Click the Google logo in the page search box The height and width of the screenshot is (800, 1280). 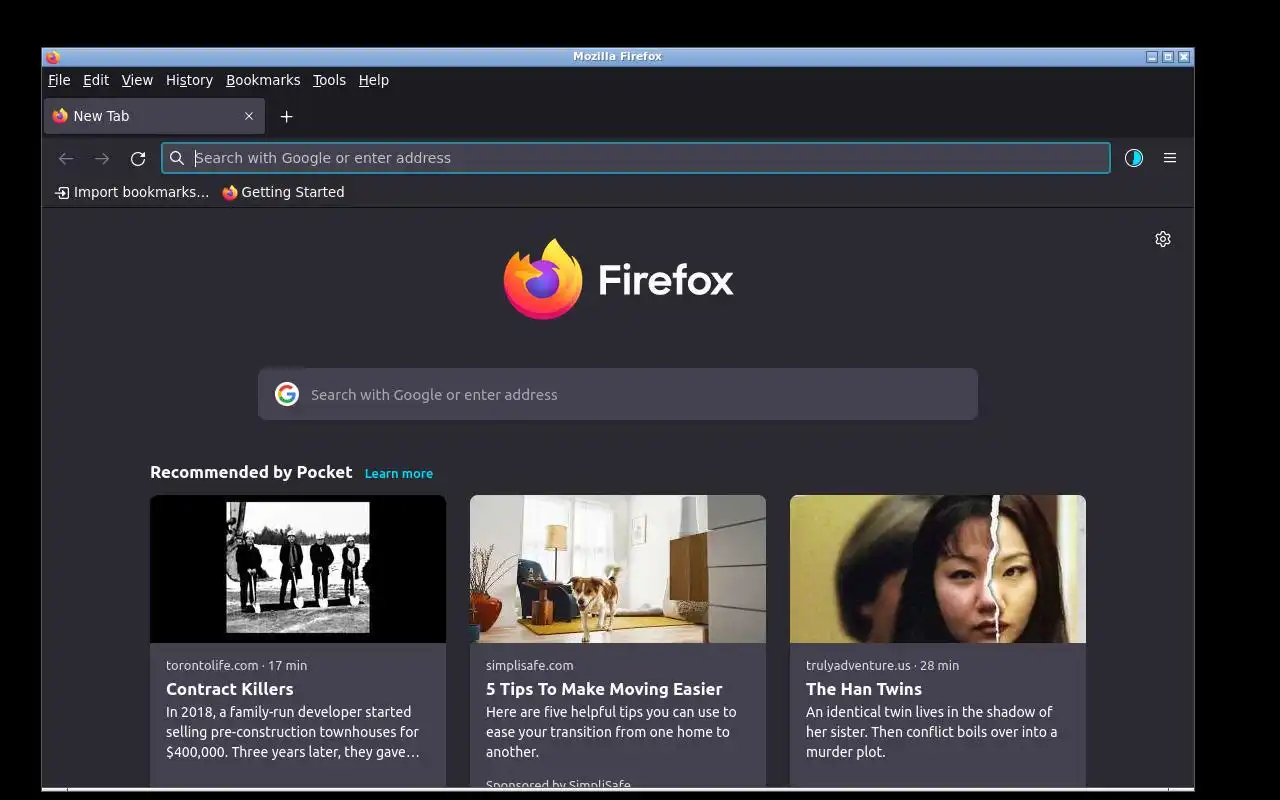pos(287,394)
